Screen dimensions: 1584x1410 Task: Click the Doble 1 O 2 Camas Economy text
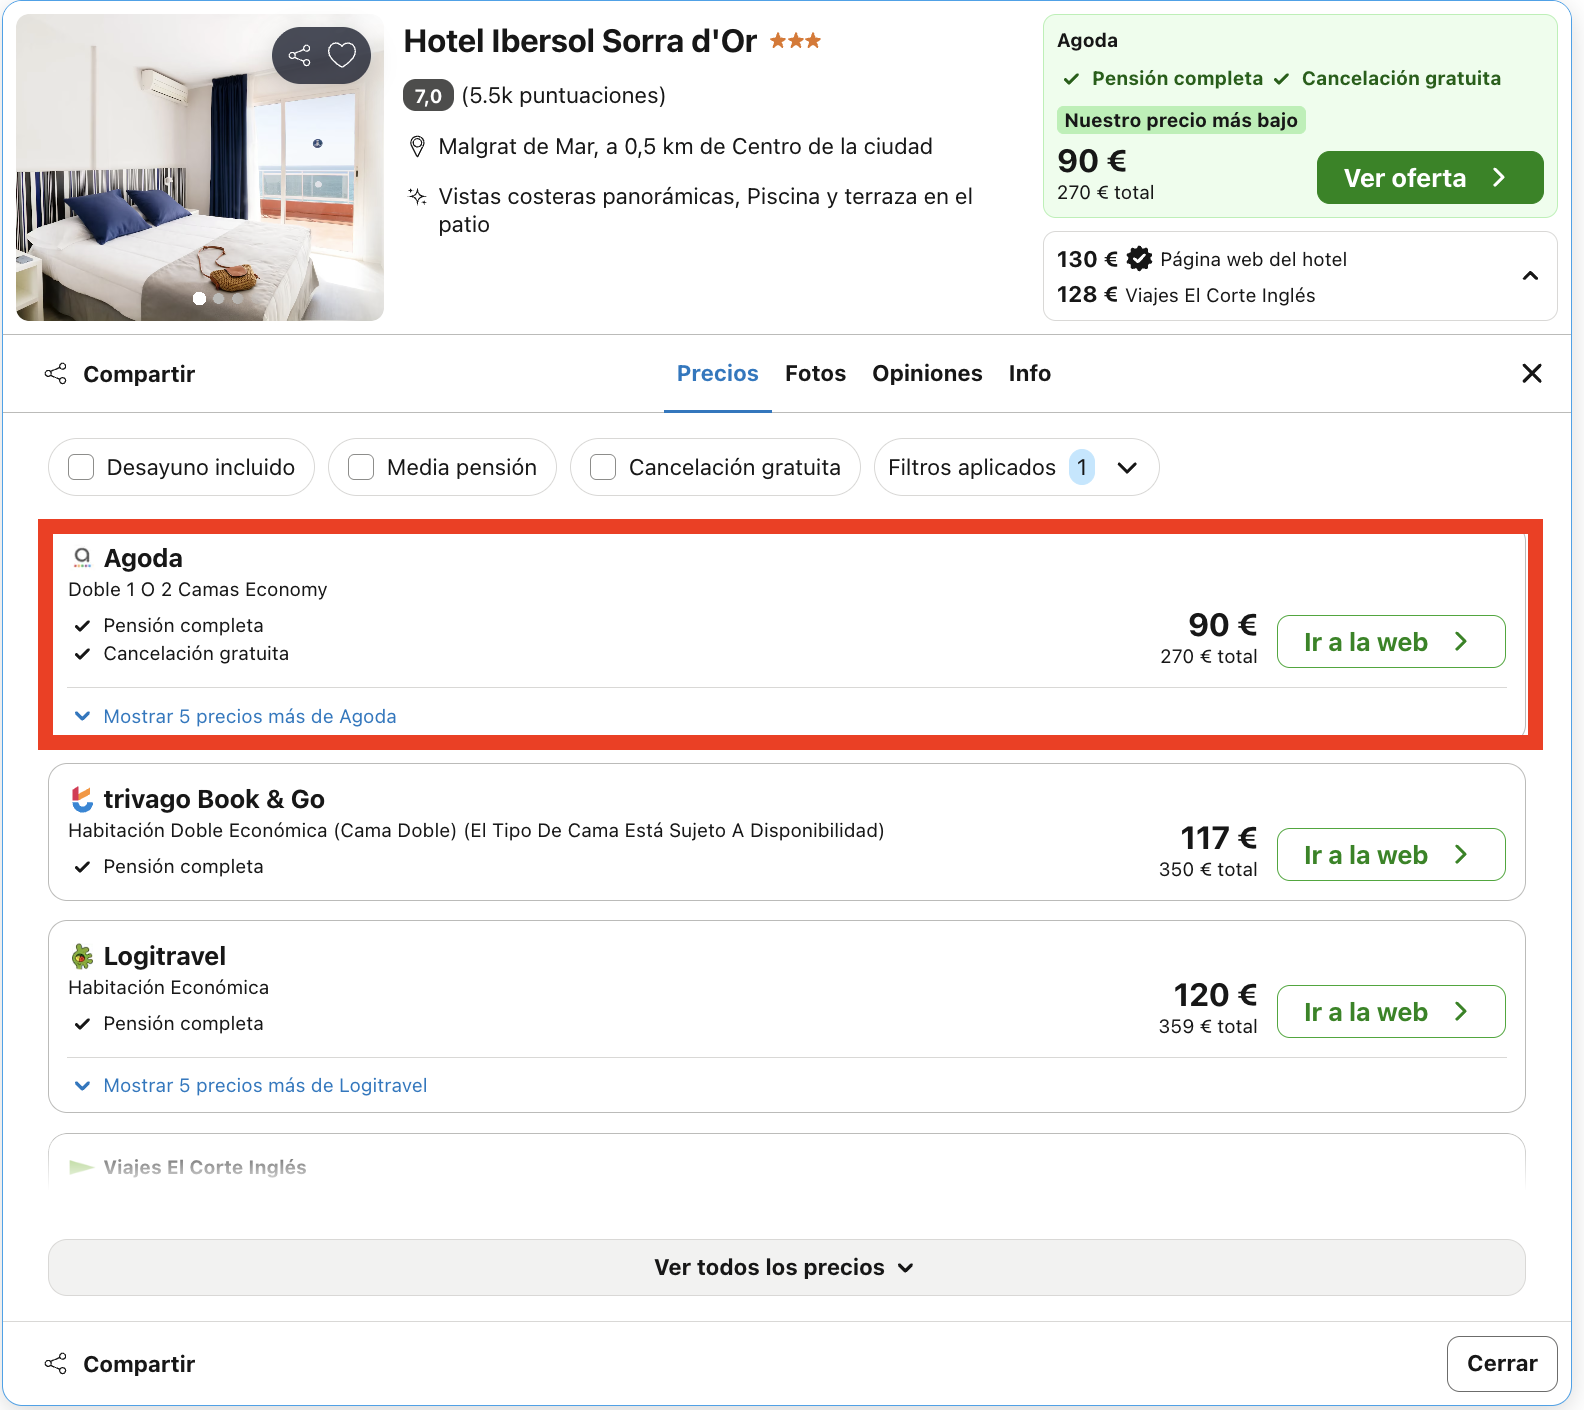[x=198, y=590]
